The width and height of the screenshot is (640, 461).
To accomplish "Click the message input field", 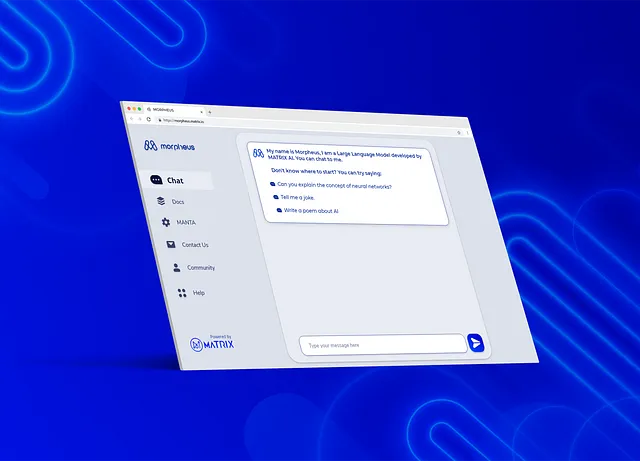I will [383, 345].
